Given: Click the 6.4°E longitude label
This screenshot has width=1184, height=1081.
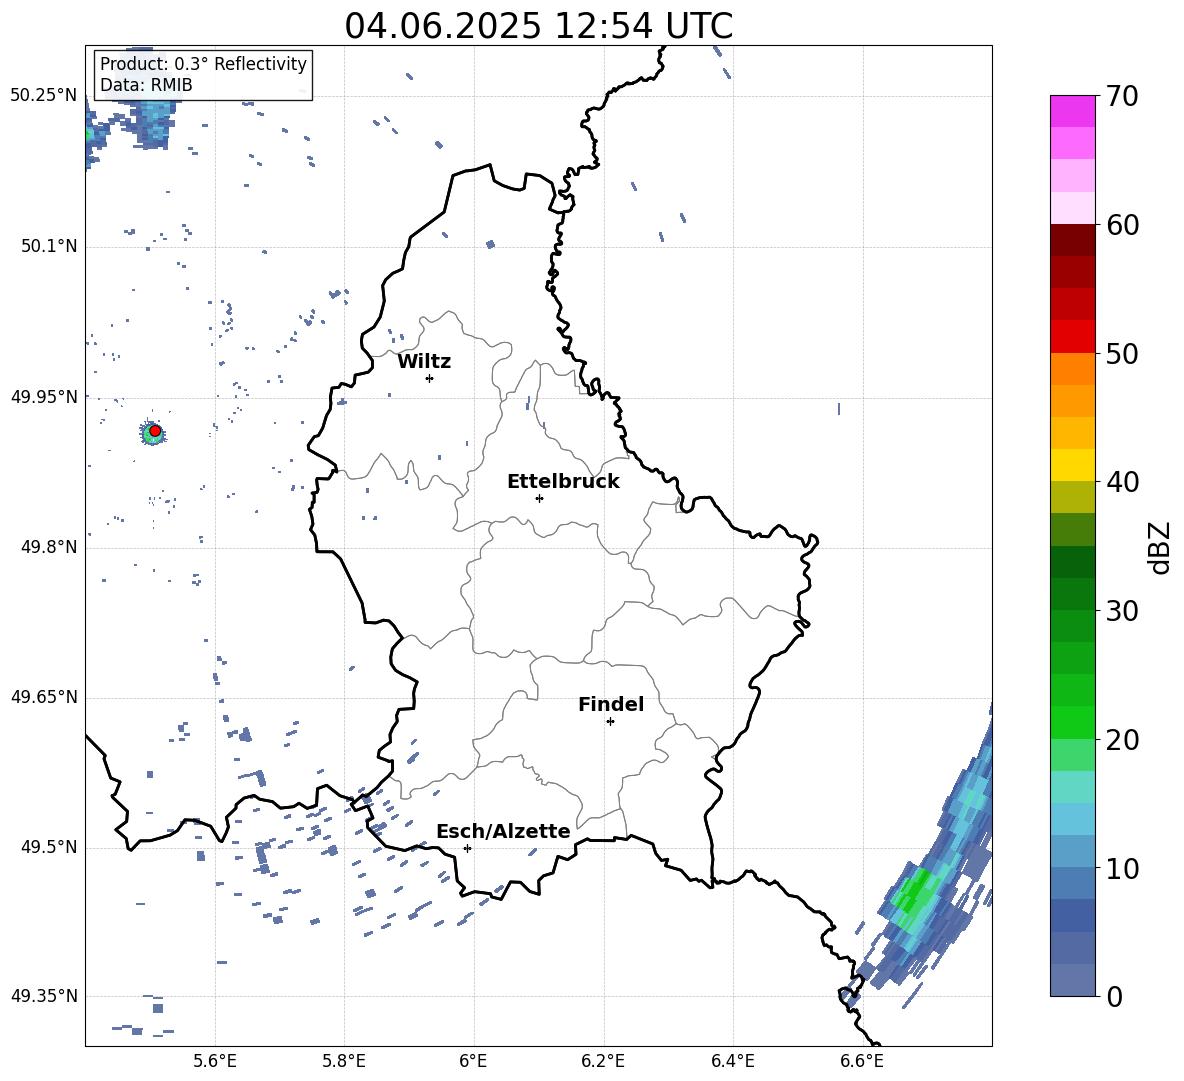Looking at the screenshot, I should pyautogui.click(x=732, y=1062).
